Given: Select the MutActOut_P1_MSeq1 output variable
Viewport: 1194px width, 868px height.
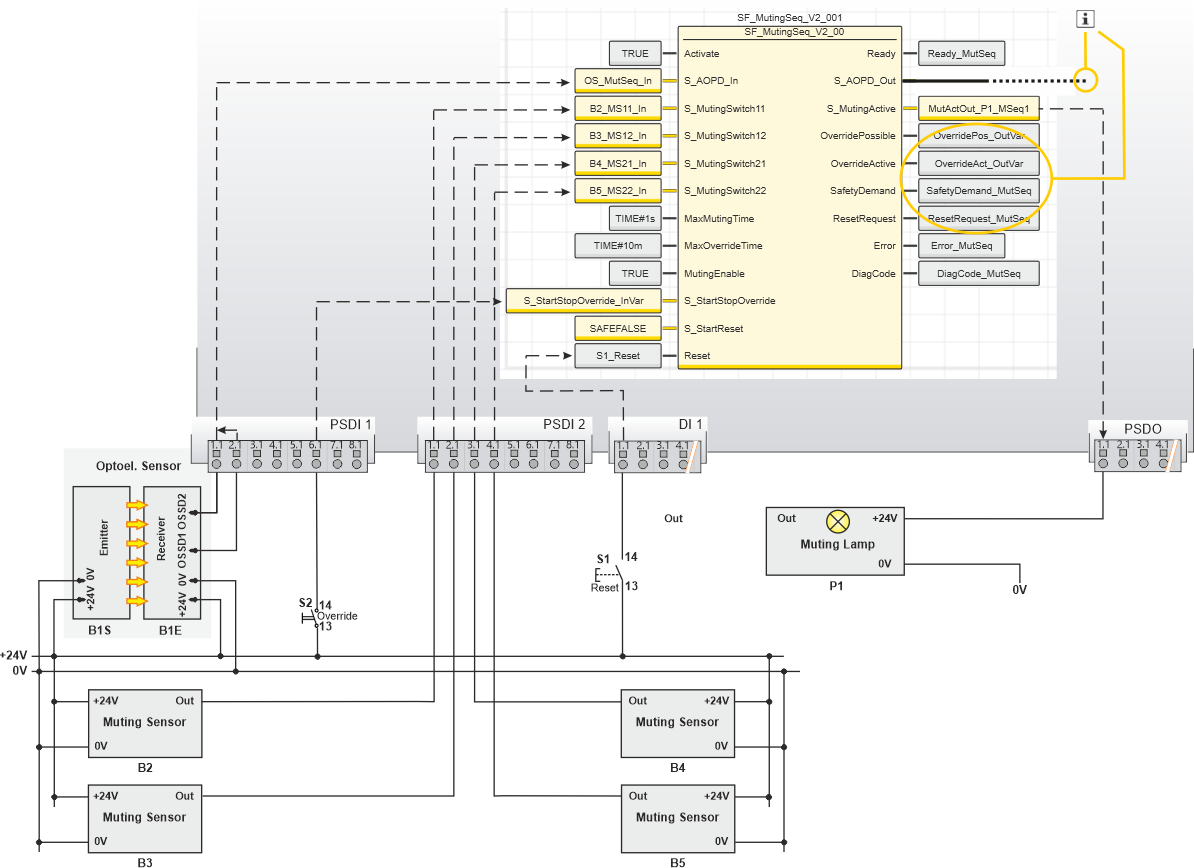Looking at the screenshot, I should (978, 108).
